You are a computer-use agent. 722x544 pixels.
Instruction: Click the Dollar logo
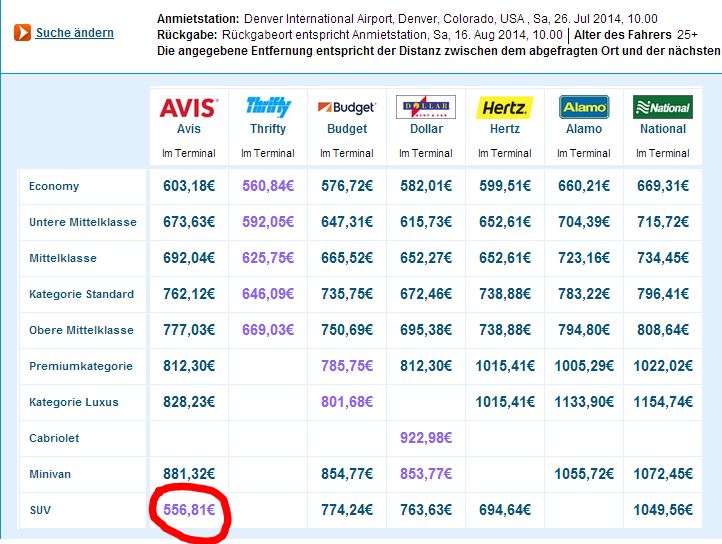(426, 107)
